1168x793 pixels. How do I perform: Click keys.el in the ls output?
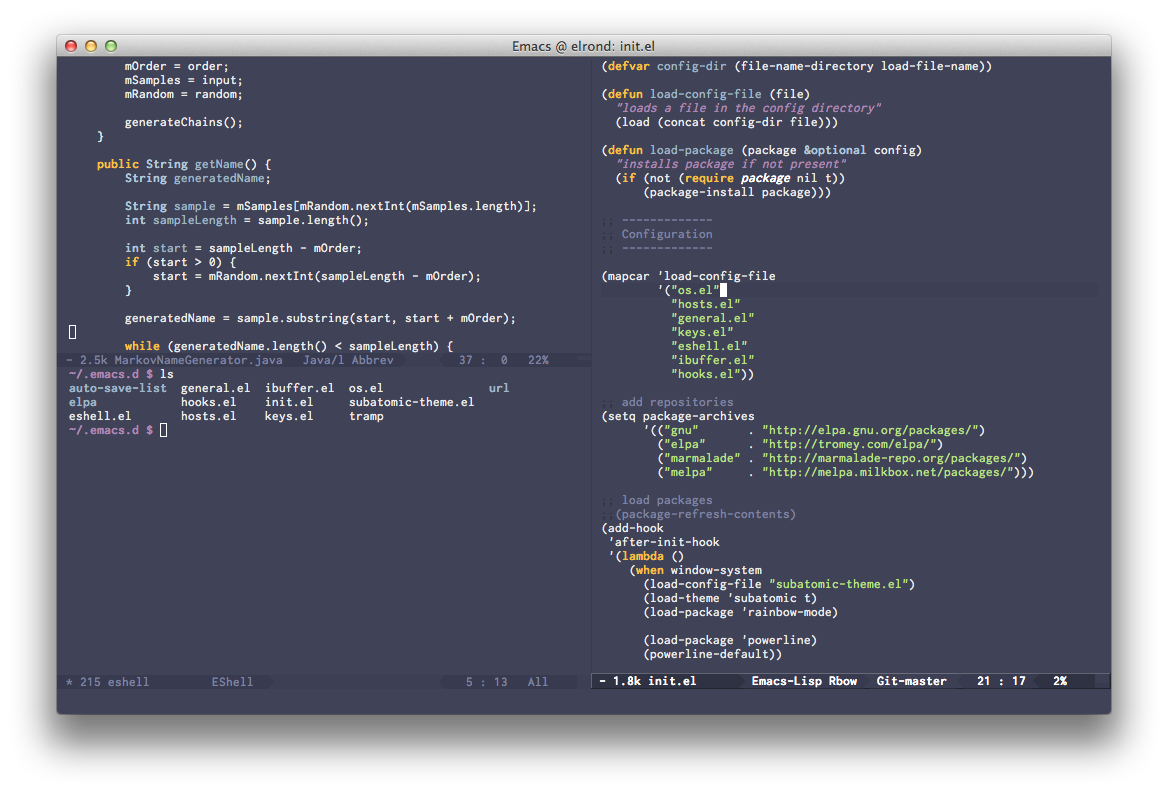(x=289, y=416)
